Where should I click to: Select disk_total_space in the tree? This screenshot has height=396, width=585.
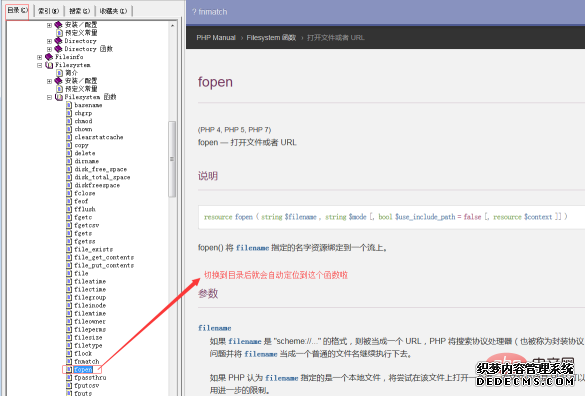[102, 177]
